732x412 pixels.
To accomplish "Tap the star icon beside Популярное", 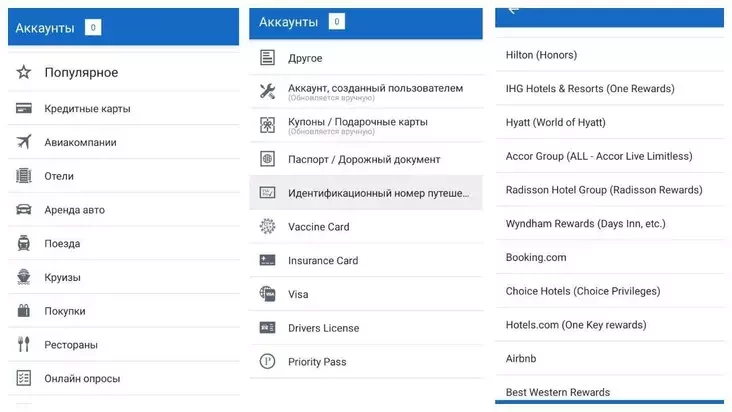I will (24, 72).
